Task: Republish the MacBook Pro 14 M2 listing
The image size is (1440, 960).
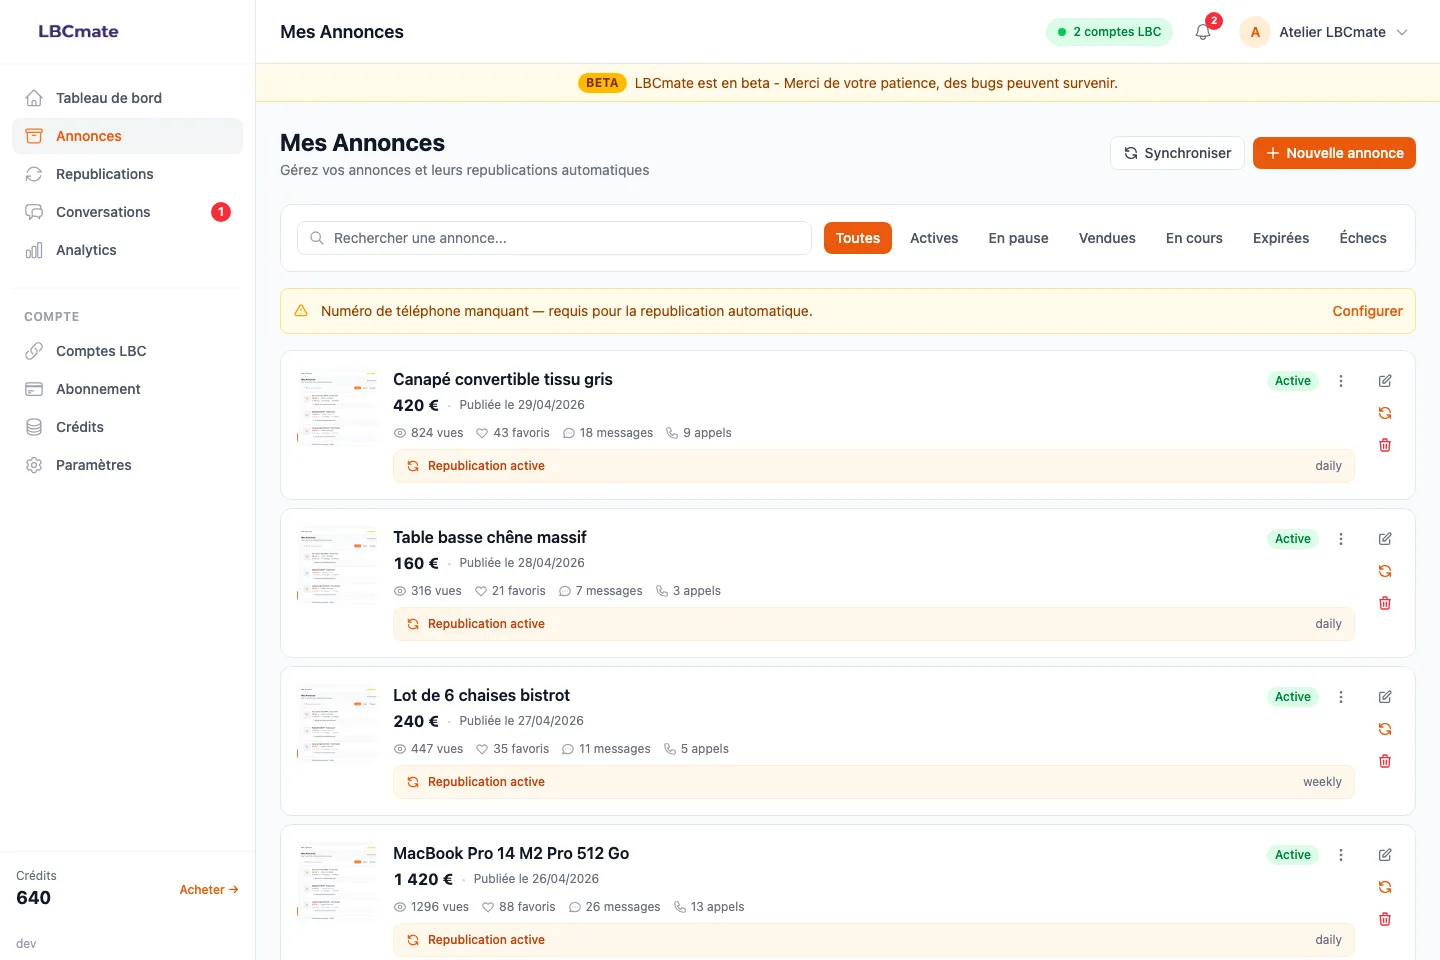Action: point(1385,887)
